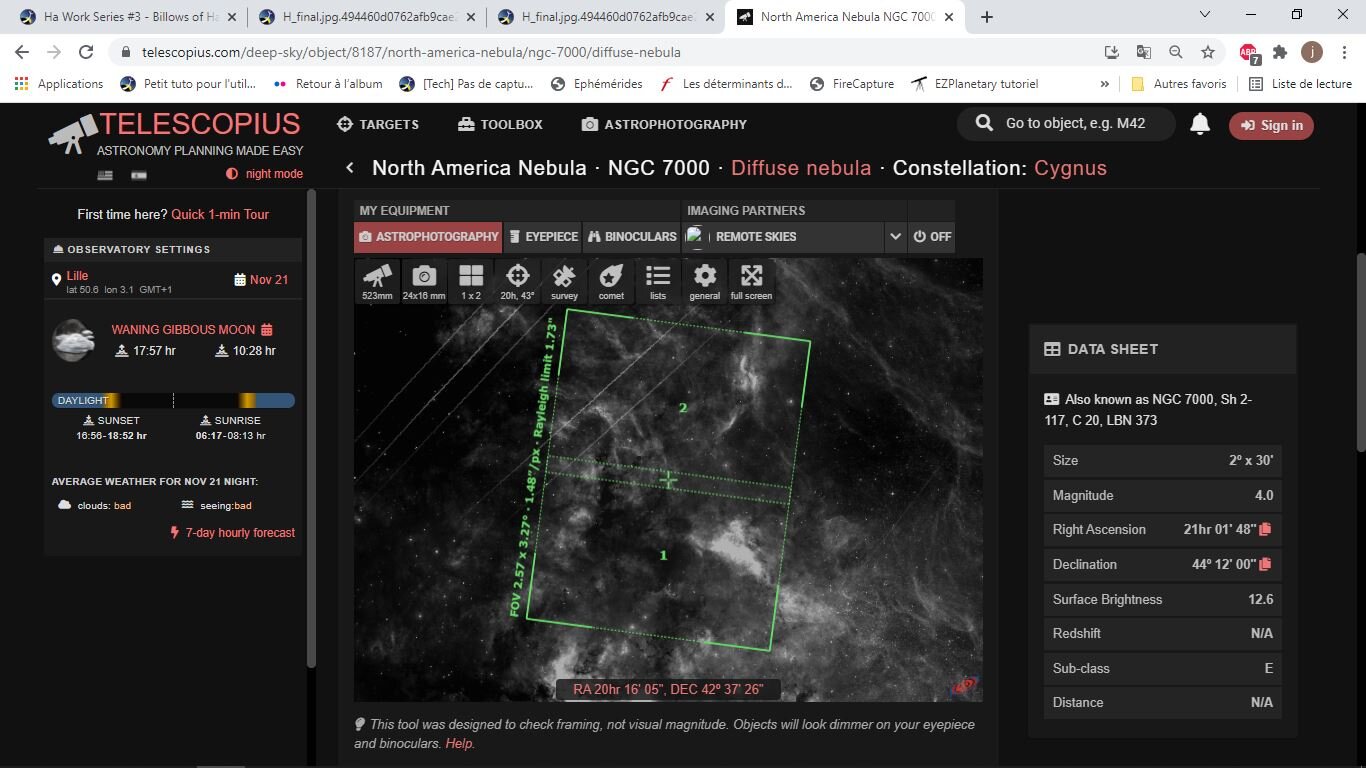The height and width of the screenshot is (768, 1366).
Task: Switch the framing view to full screen
Action: (751, 281)
